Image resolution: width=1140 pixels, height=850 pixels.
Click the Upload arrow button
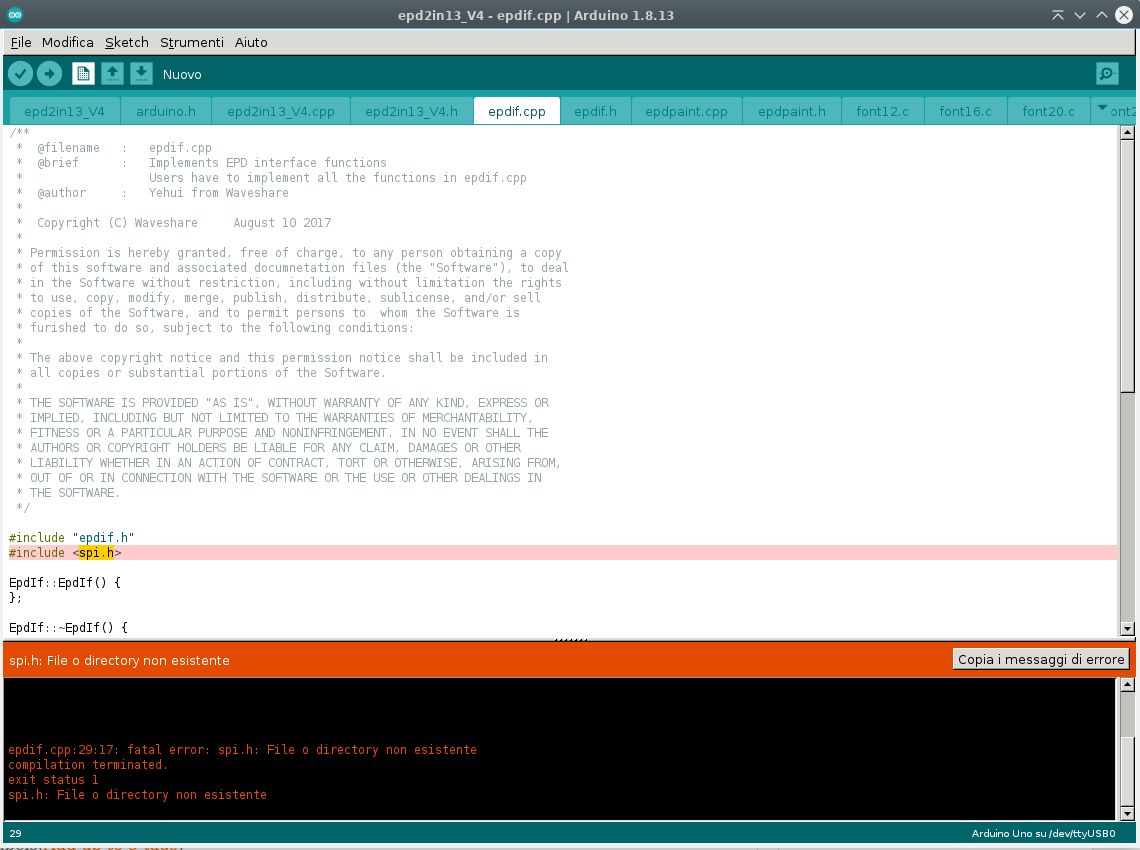pyautogui.click(x=49, y=73)
